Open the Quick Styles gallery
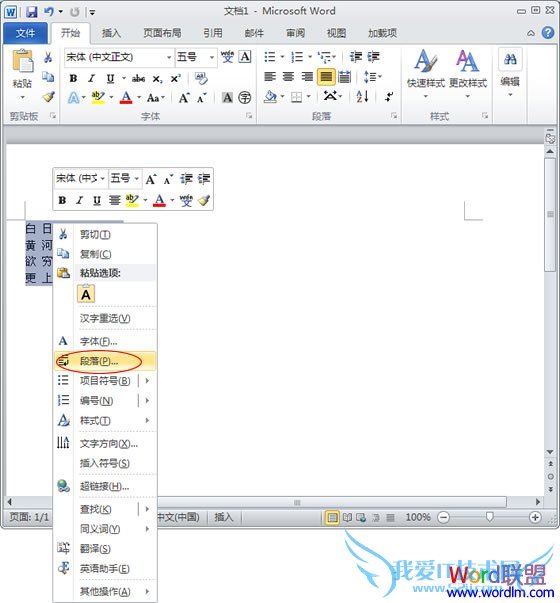 [x=426, y=73]
